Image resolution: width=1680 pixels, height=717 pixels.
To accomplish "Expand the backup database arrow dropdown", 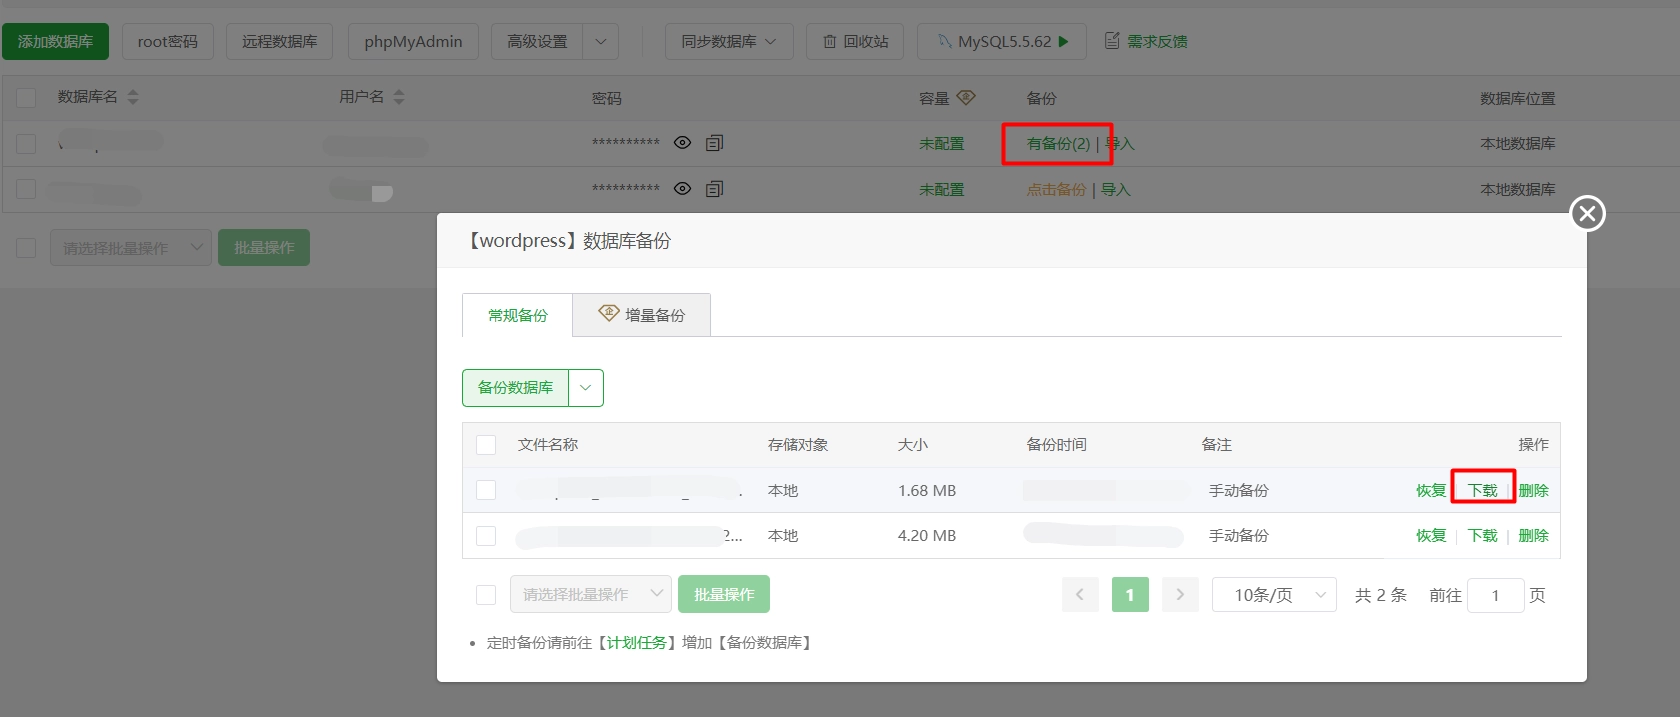I will [586, 388].
